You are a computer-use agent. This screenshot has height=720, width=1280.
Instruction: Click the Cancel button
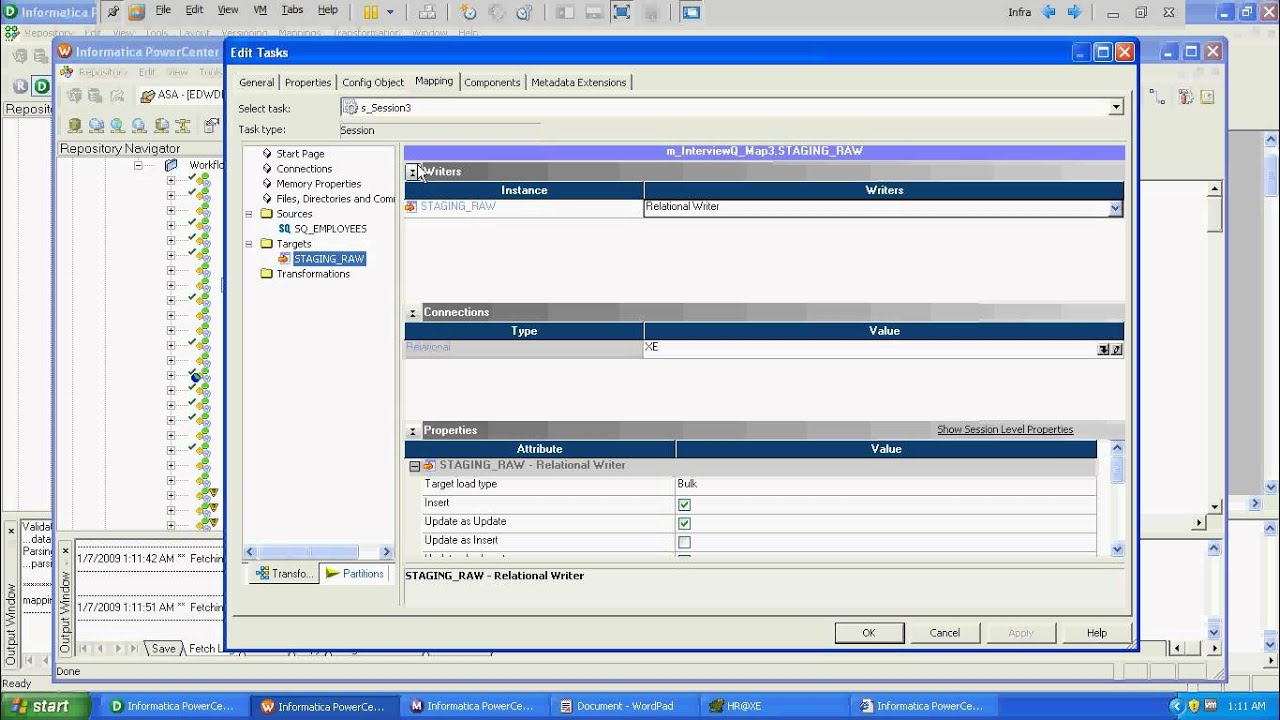tap(945, 633)
